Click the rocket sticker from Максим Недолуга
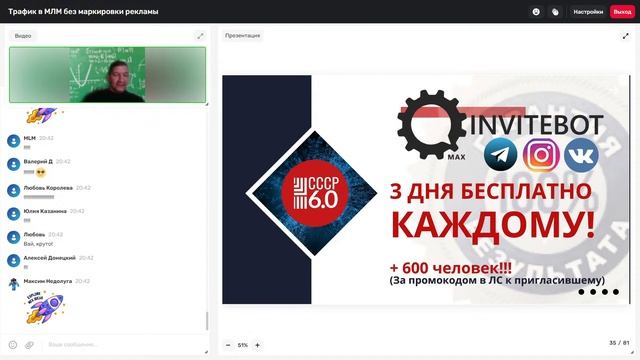The width and height of the screenshot is (640, 360). click(x=45, y=308)
